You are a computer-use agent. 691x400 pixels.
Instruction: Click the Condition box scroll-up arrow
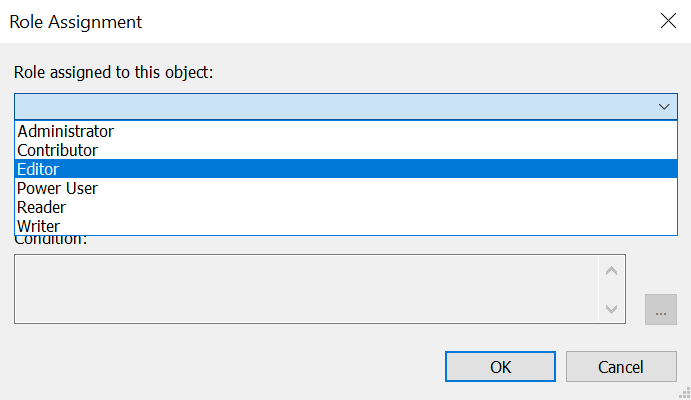612,268
